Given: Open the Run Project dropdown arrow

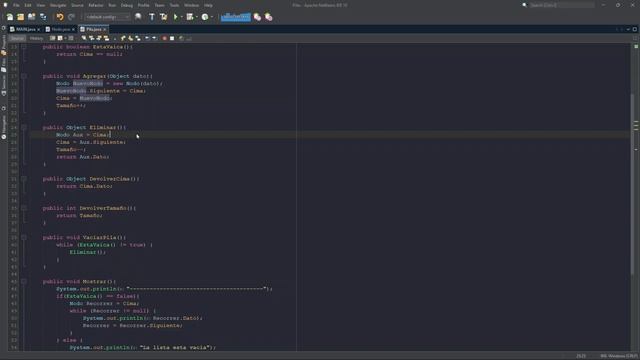Looking at the screenshot, I should [x=181, y=17].
